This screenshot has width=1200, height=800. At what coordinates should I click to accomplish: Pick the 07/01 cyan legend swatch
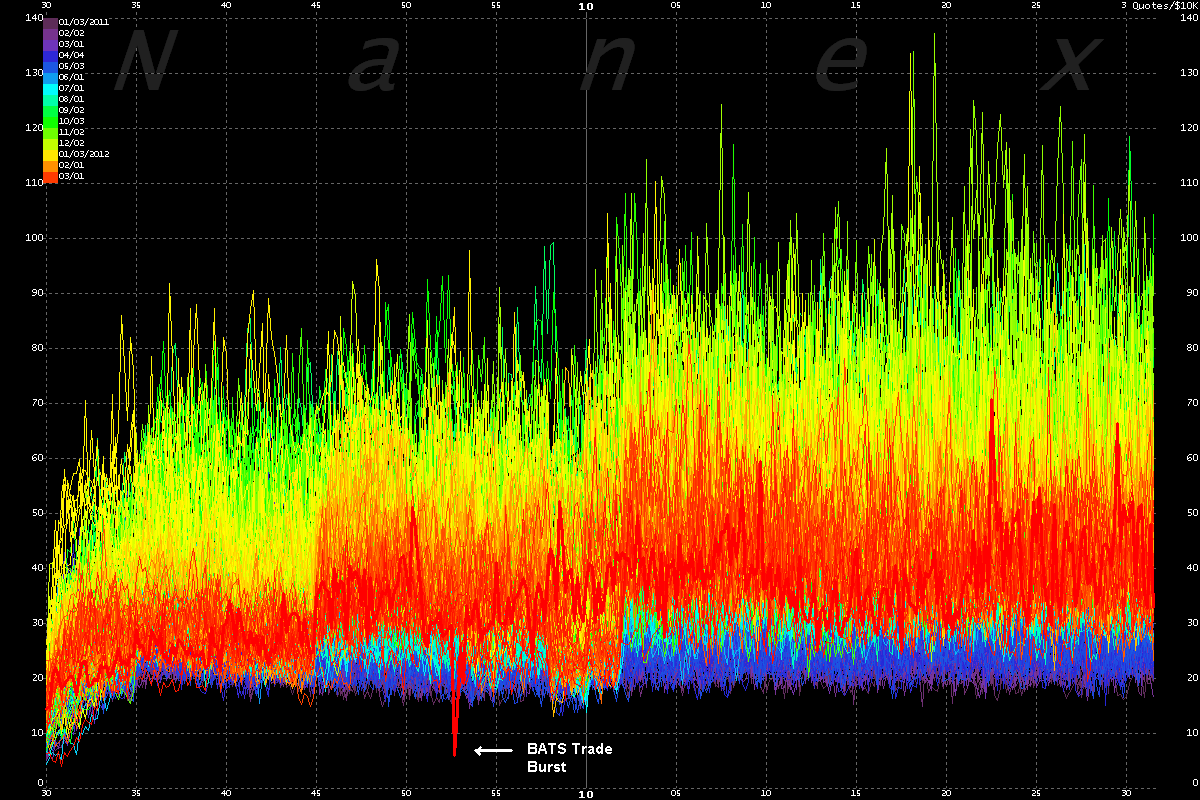[x=51, y=88]
